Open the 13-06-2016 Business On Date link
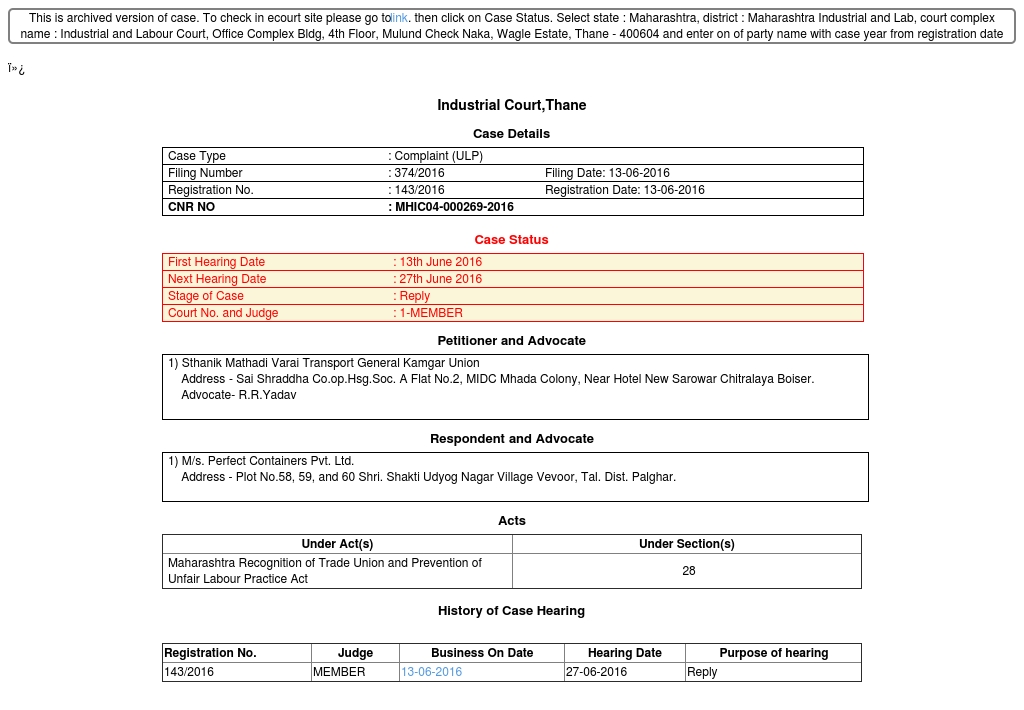Screen dimensions: 1024x710 click(431, 672)
